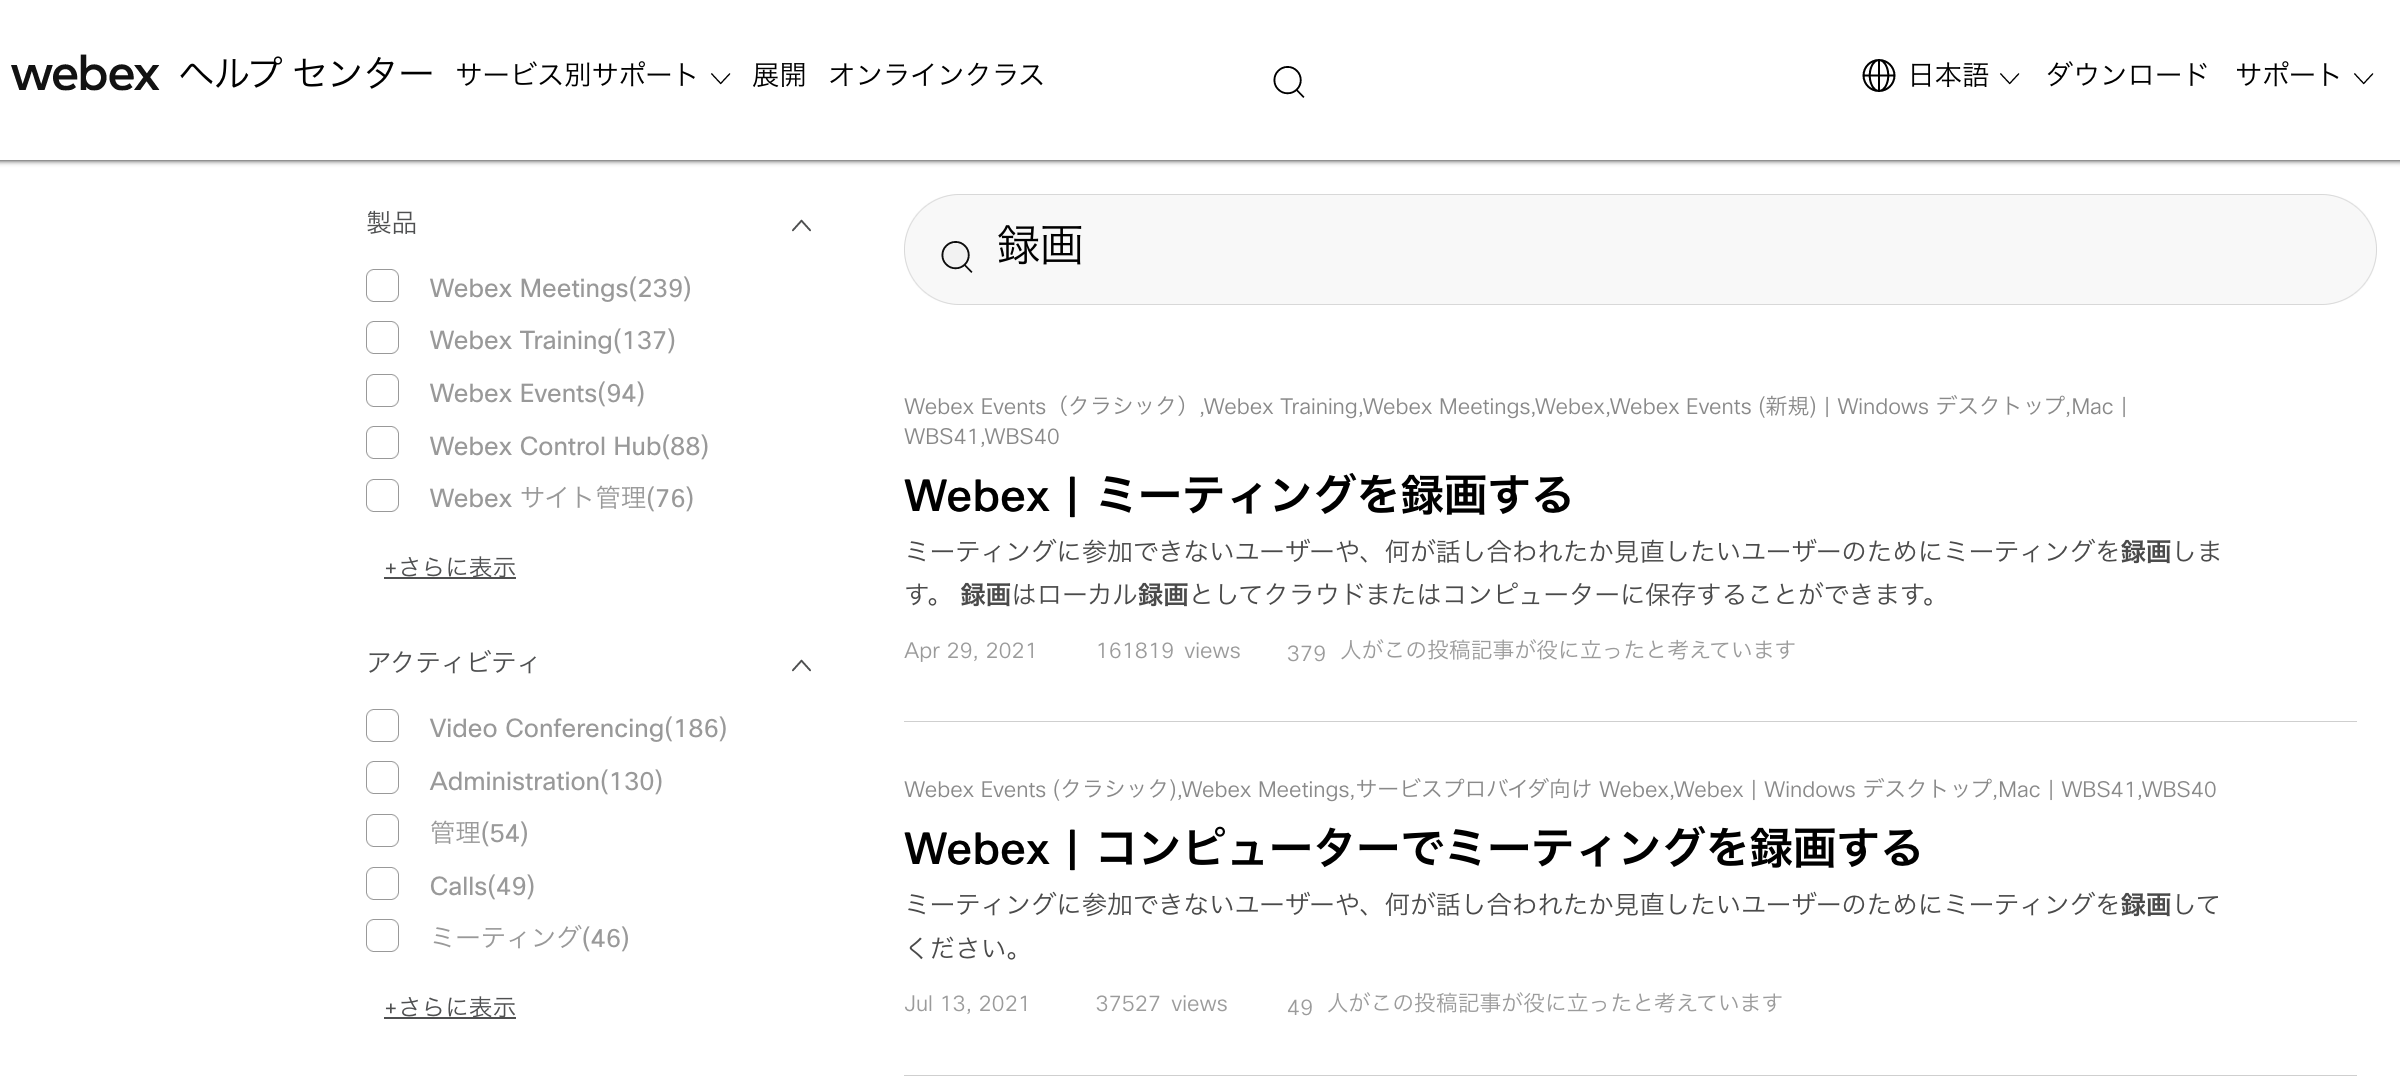Viewport: 2400px width, 1076px height.
Task: Select the ミーティング(46) checkbox
Action: pos(382,937)
